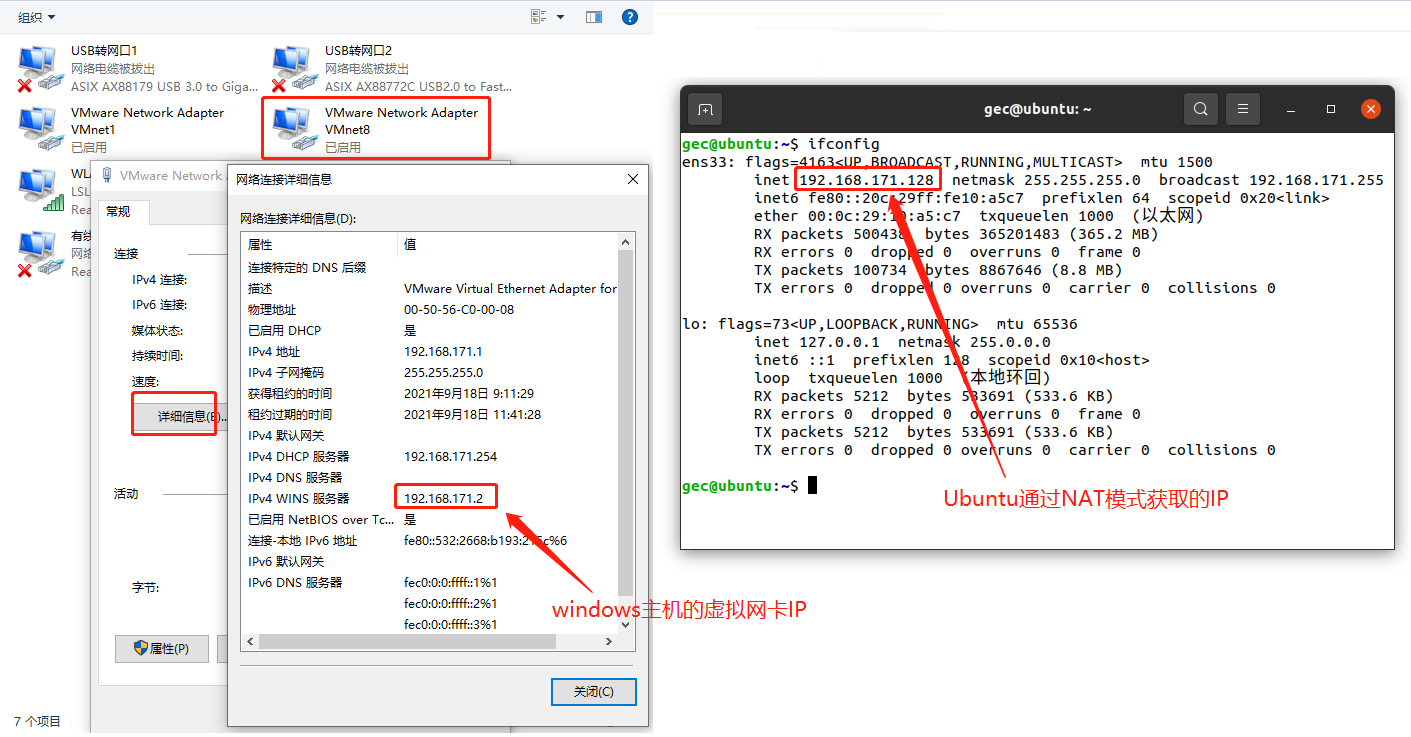Click the 属性(P) button with shield
The height and width of the screenshot is (737, 1411).
coord(161,648)
